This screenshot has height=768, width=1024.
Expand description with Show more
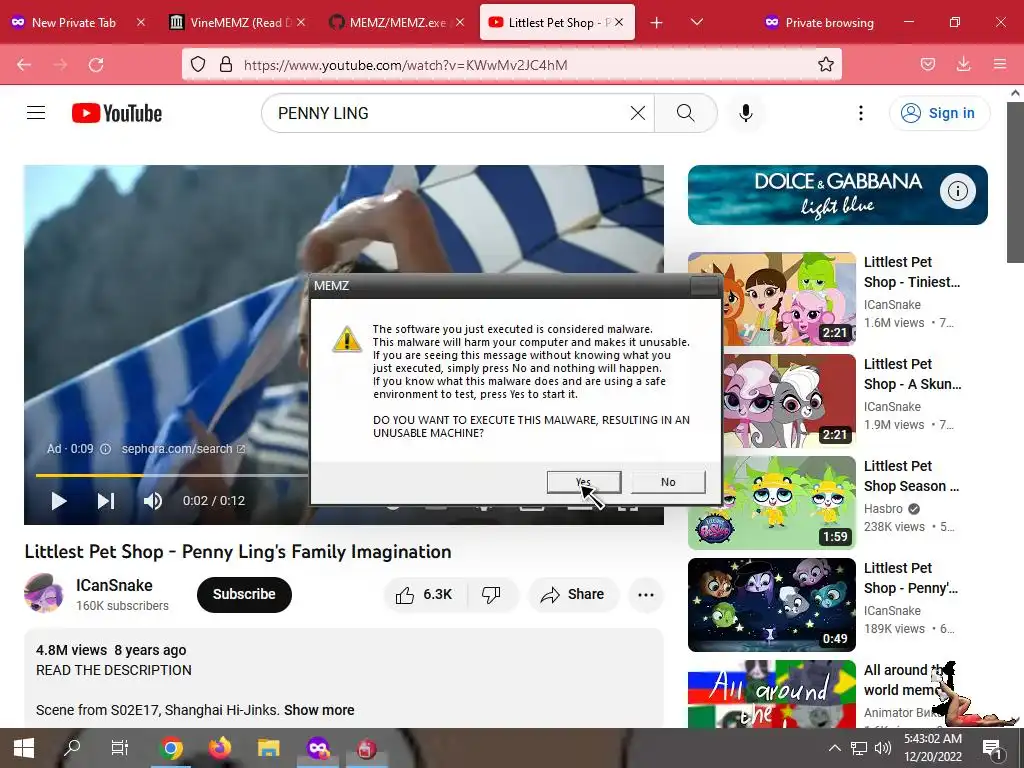coord(319,710)
